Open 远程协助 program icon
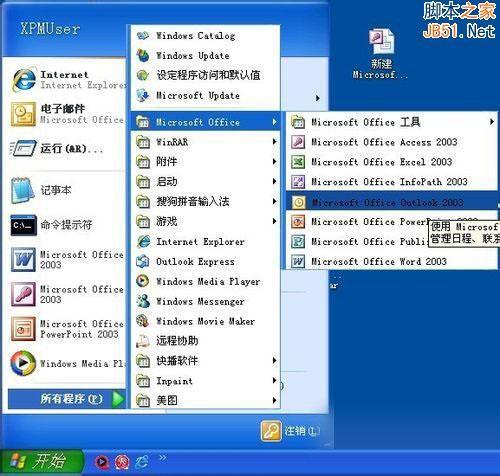Image resolution: width=500 pixels, height=476 pixels. tap(143, 341)
